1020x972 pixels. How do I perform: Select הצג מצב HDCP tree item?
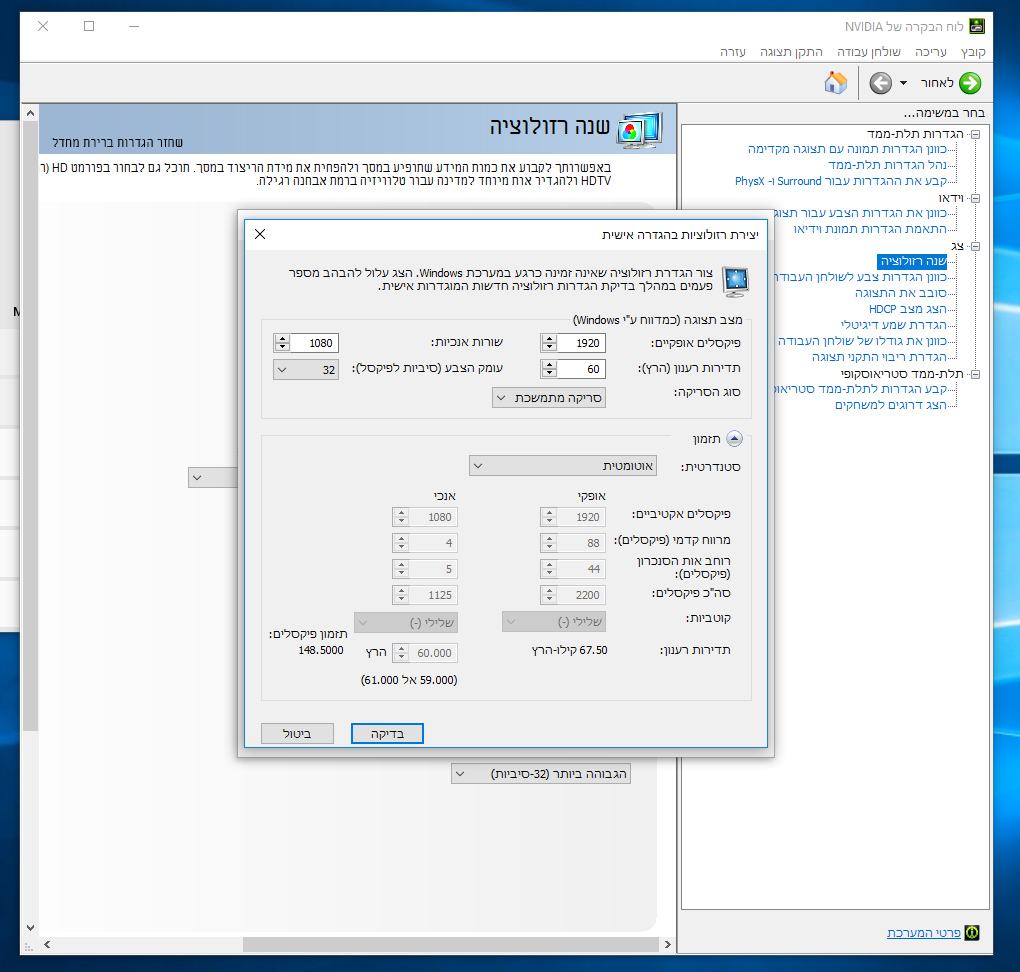tap(908, 309)
